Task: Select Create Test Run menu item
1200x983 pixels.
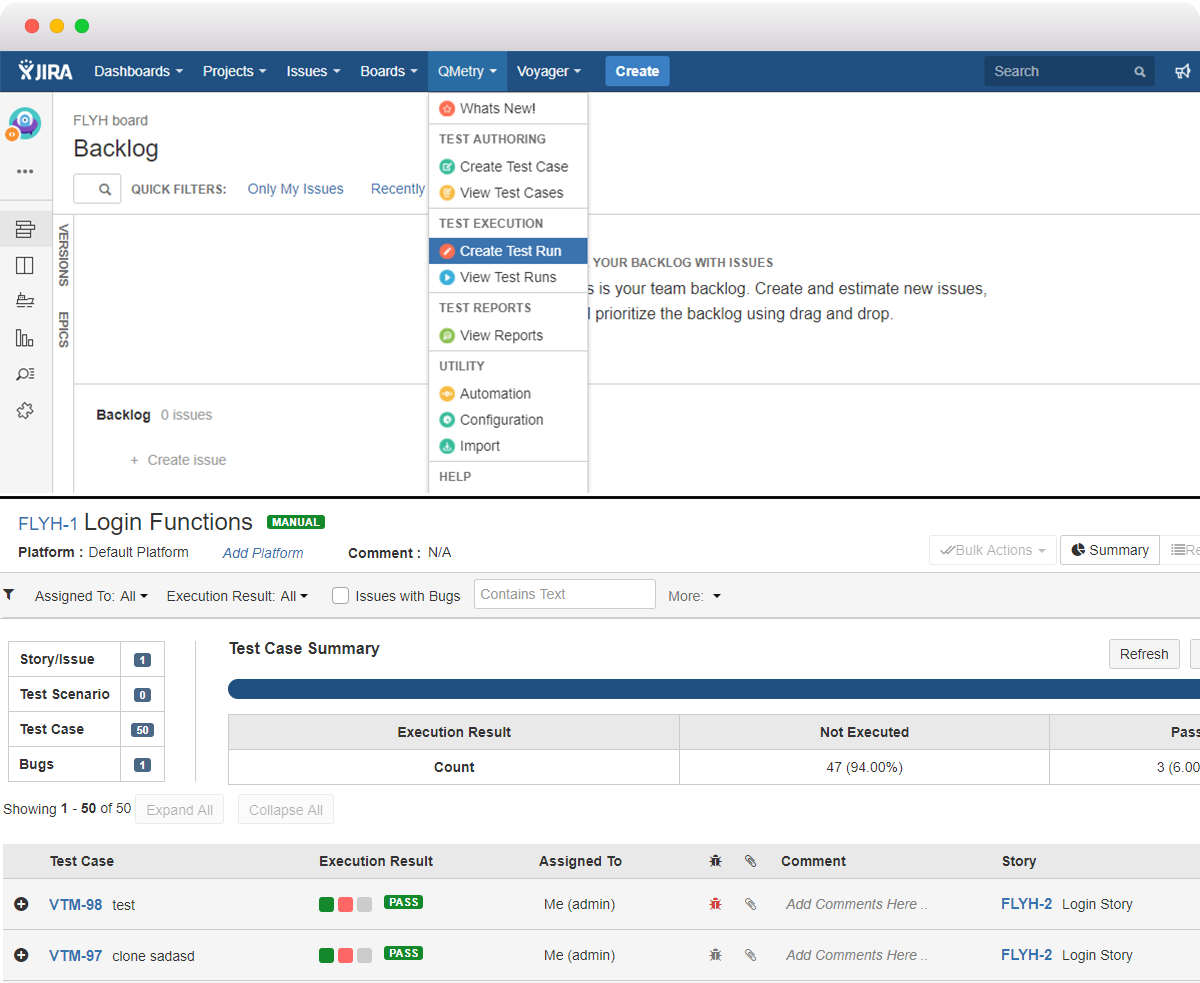Action: [508, 251]
